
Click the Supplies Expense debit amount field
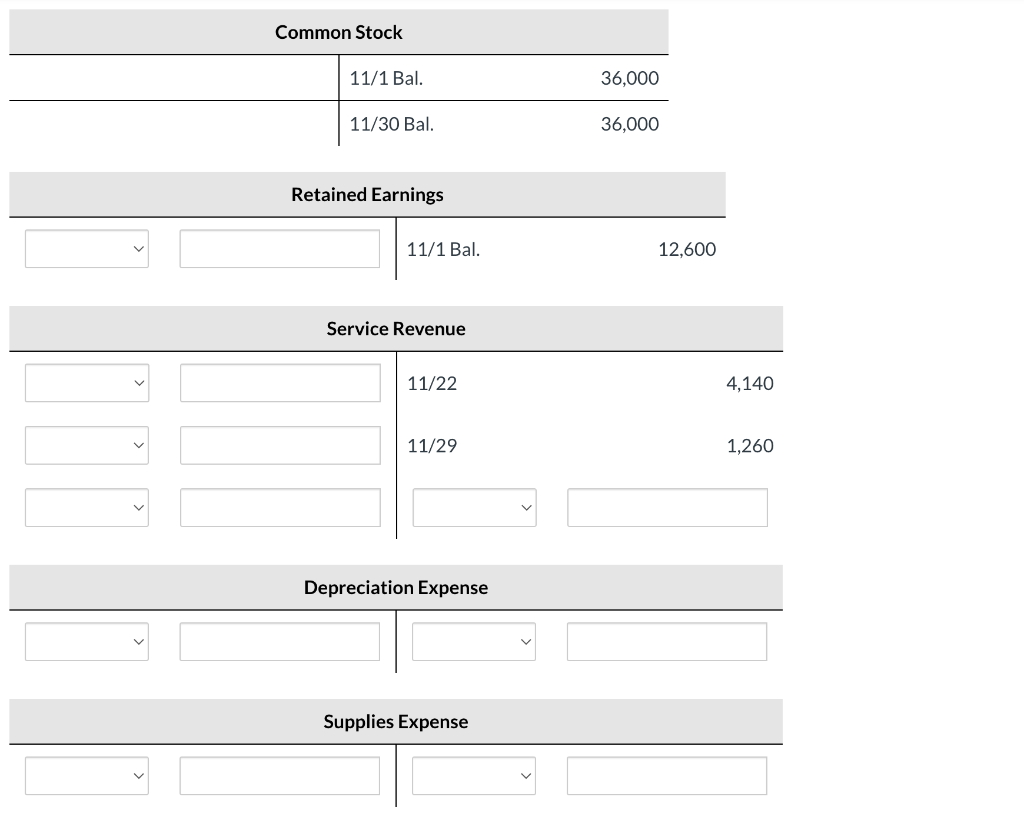(x=279, y=775)
